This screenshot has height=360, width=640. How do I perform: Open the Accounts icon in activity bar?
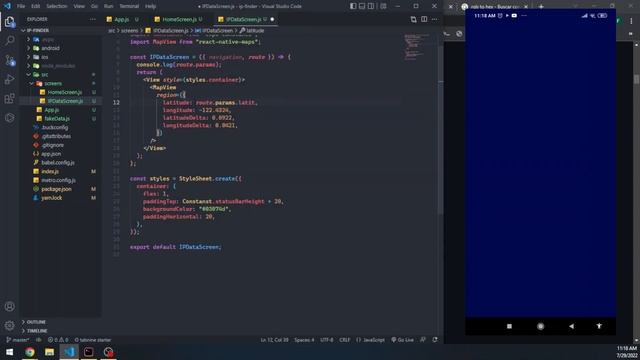click(x=9, y=307)
